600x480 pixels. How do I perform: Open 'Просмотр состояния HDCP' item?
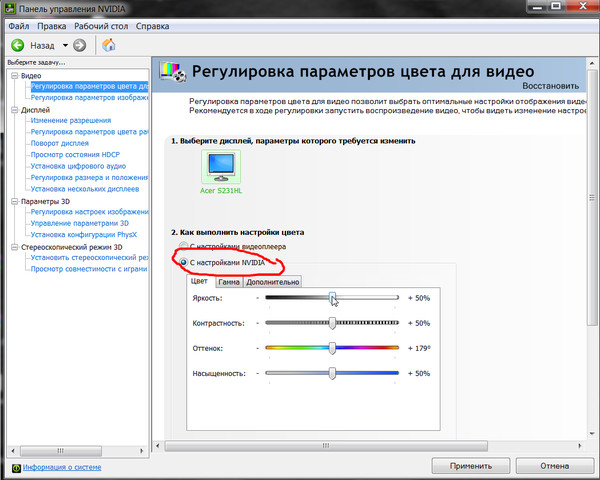75,155
